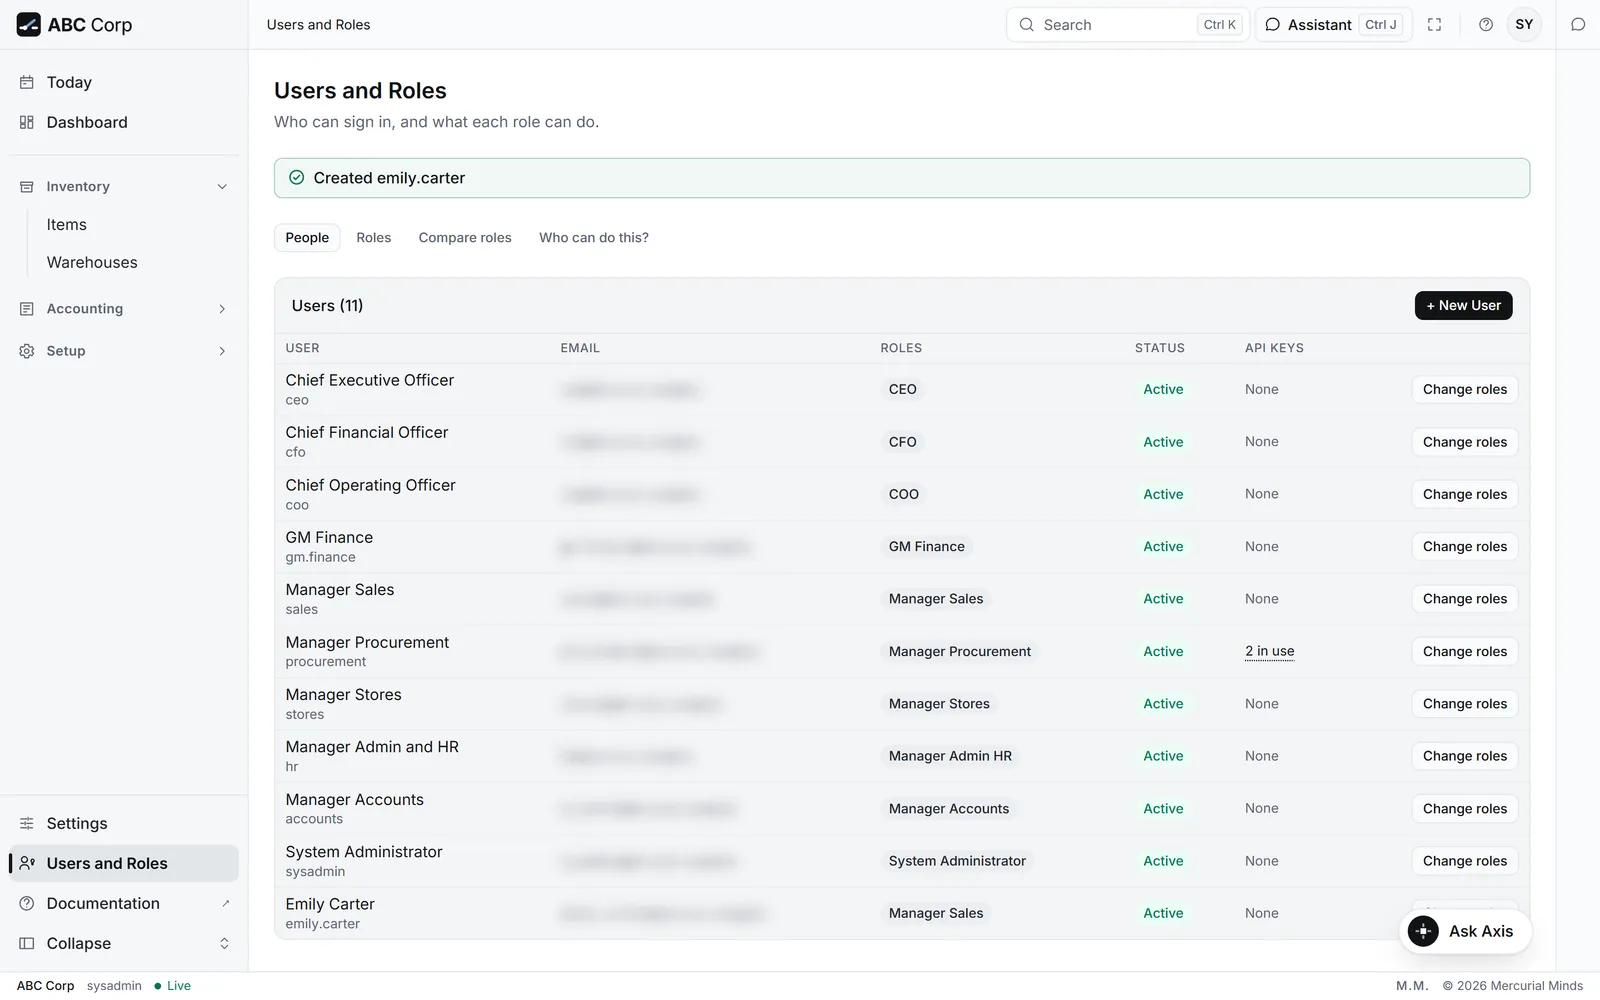1600x1000 pixels.
Task: Click the Created emily.carter success banner
Action: (902, 178)
